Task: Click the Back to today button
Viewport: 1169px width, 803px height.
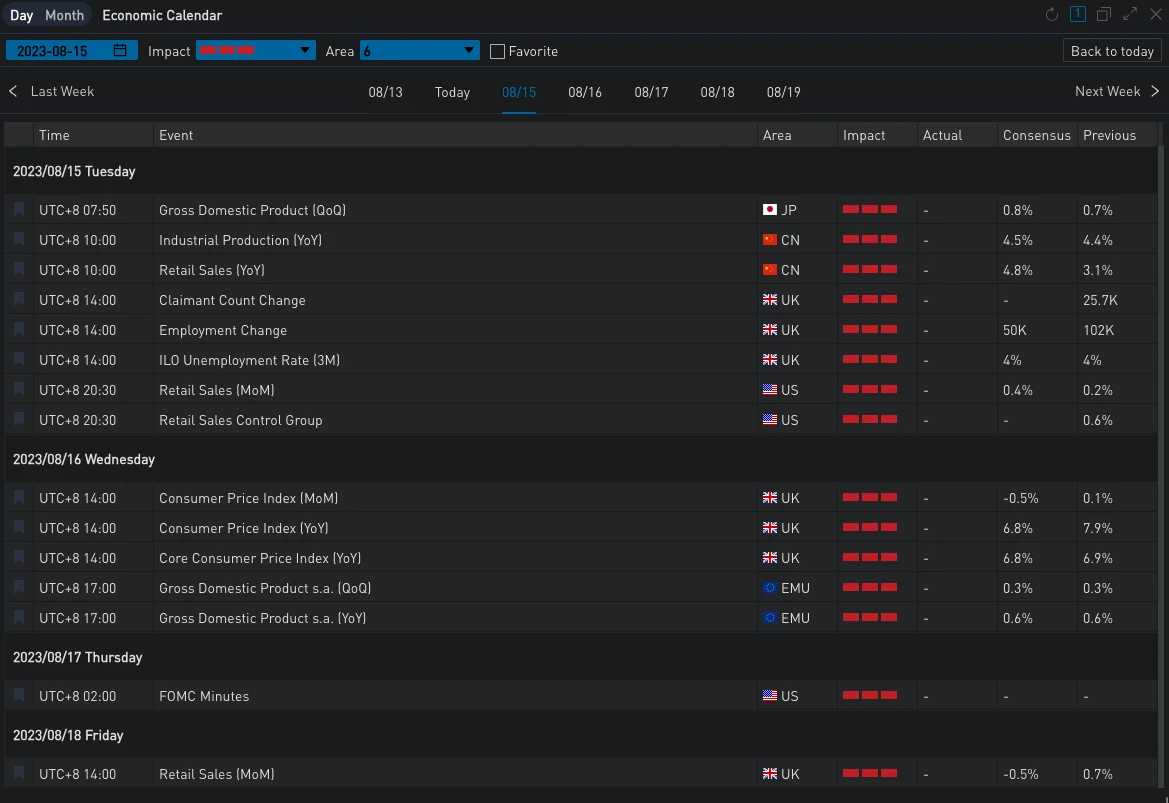Action: point(1112,51)
